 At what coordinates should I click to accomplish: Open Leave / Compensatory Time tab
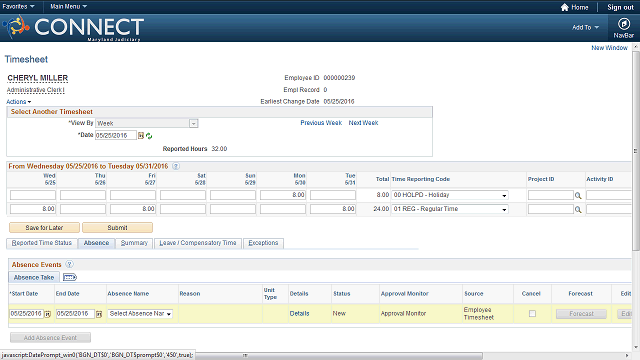pyautogui.click(x=198, y=243)
